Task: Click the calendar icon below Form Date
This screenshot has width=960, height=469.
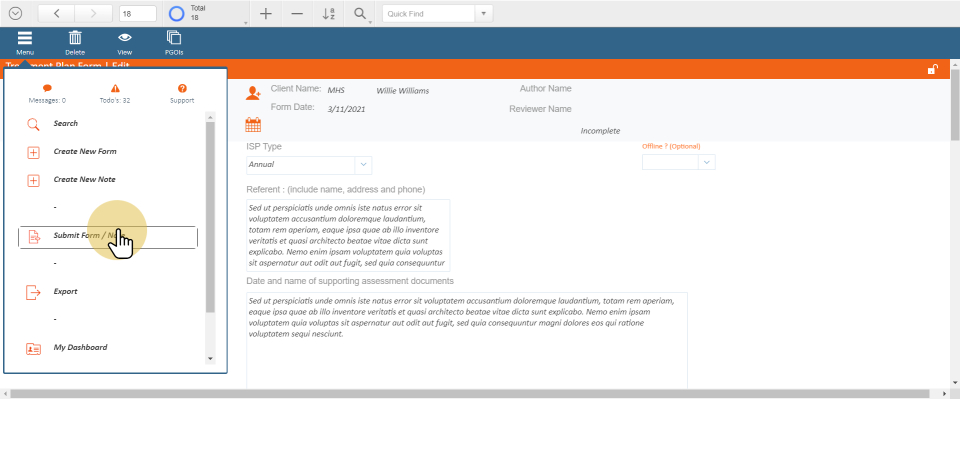Action: [253, 125]
